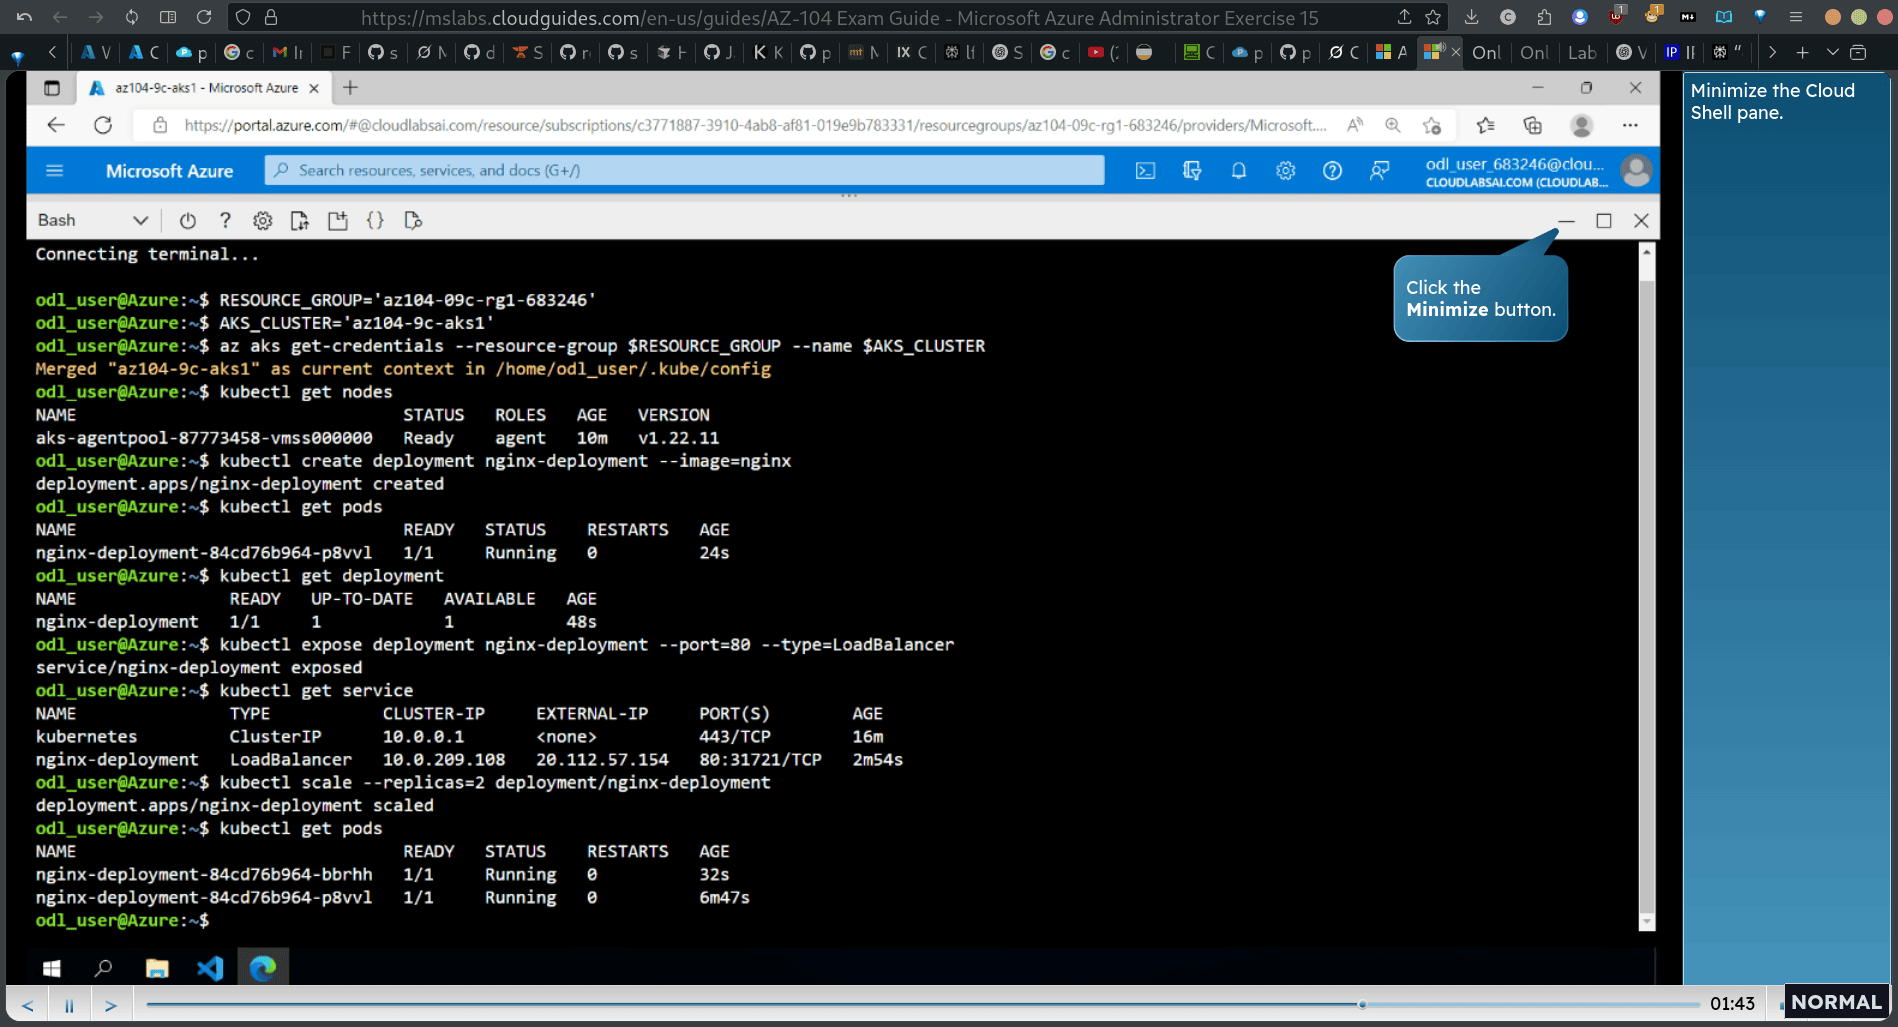Image resolution: width=1898 pixels, height=1027 pixels.
Task: Bookmark the cloudguides page with the star
Action: click(1433, 17)
